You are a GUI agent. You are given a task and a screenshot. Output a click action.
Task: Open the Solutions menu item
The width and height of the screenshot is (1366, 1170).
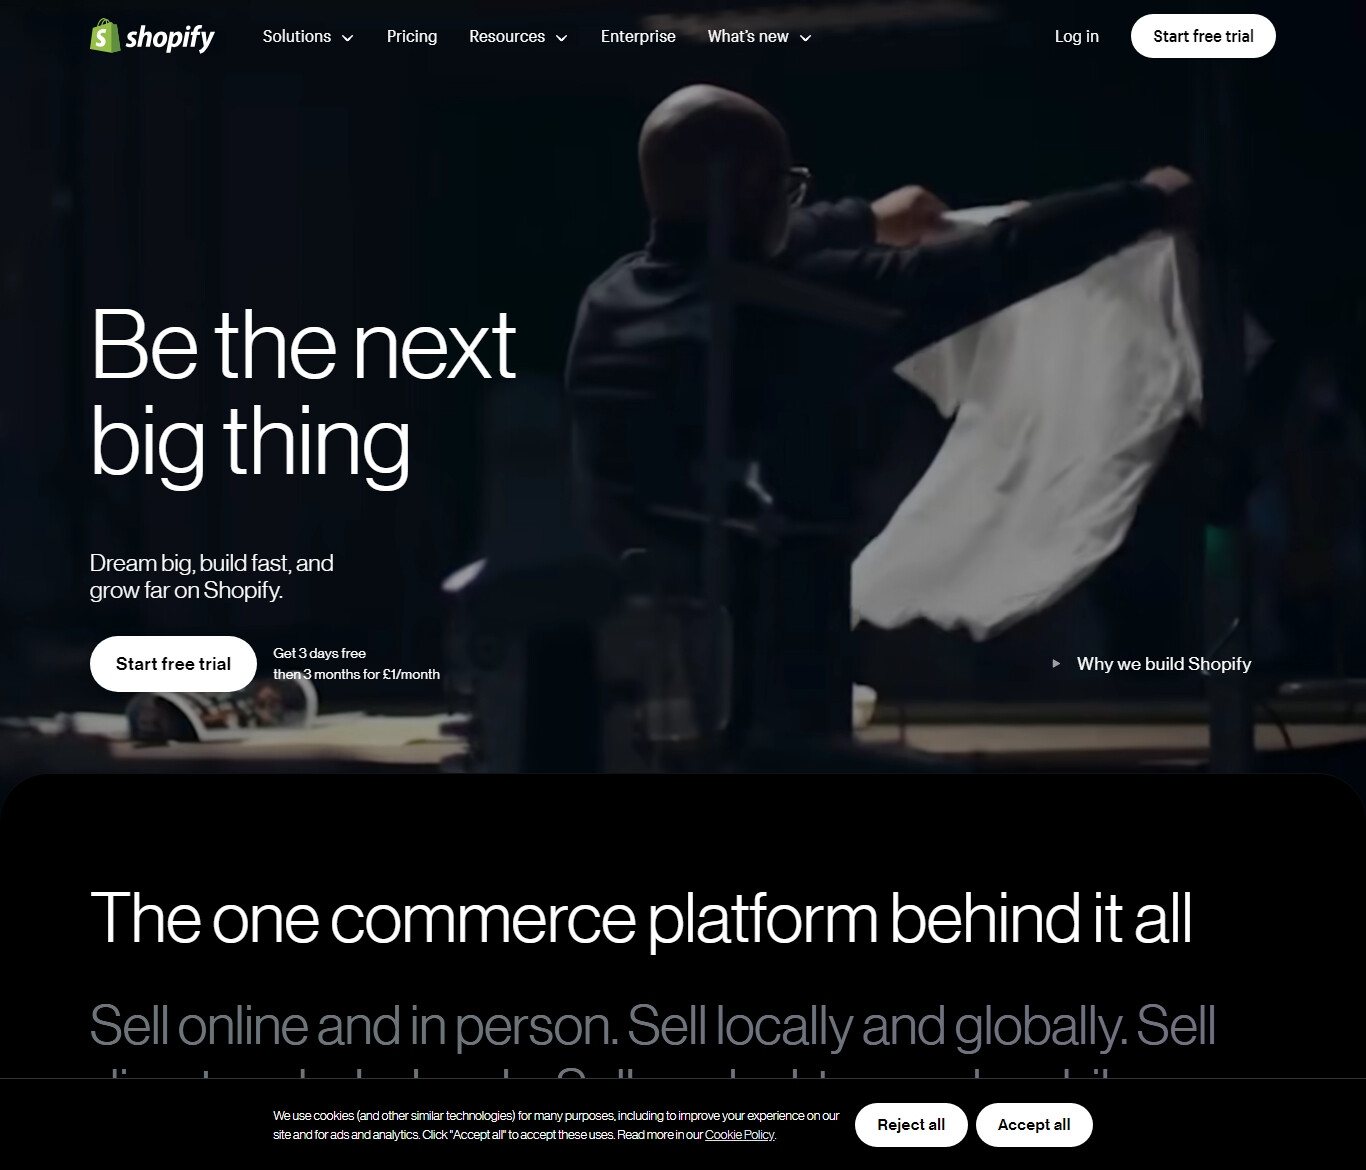(297, 36)
